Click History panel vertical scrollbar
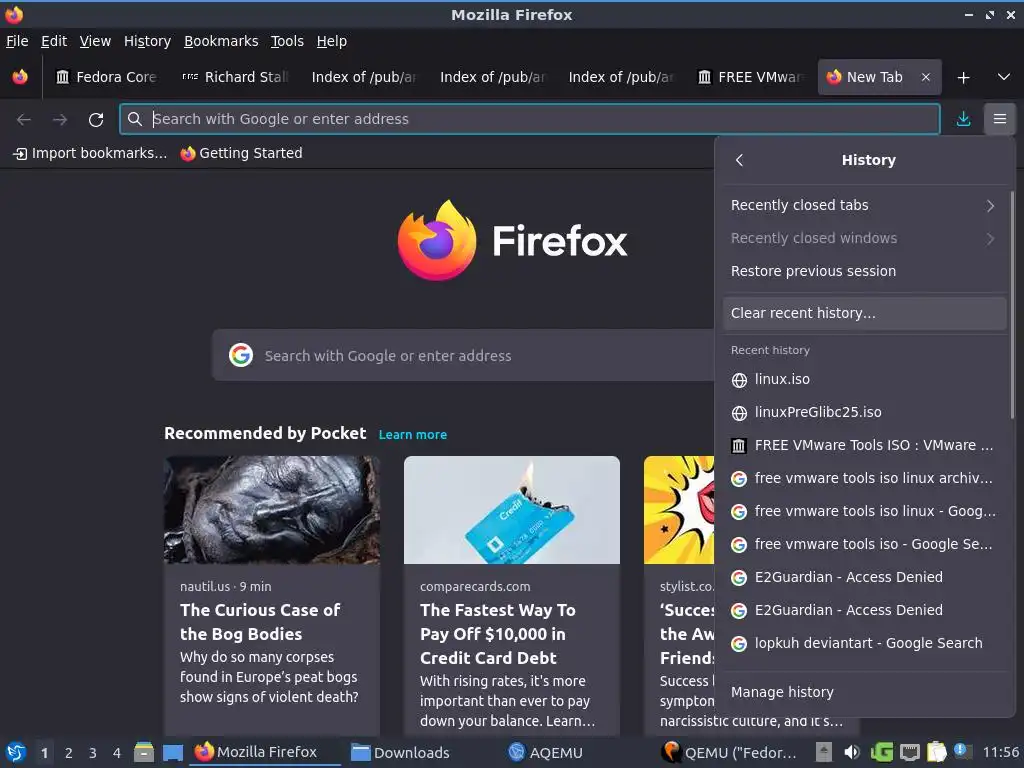This screenshot has height=768, width=1024. (x=1012, y=304)
